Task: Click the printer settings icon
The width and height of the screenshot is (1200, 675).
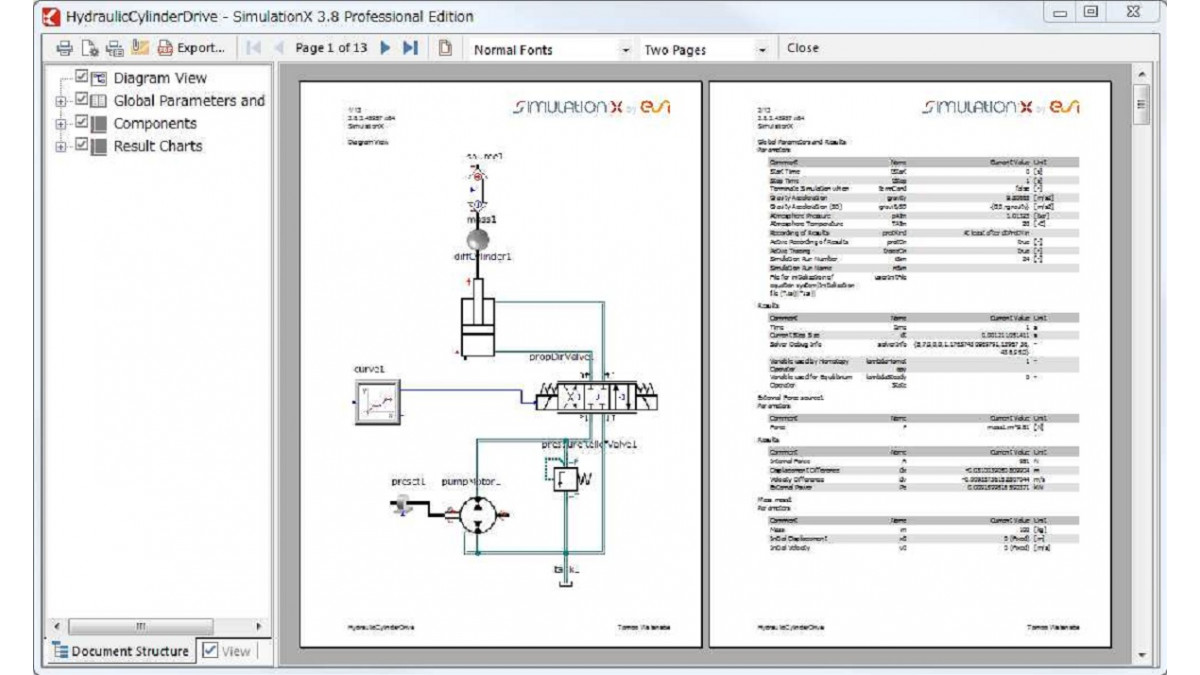Action: [114, 48]
